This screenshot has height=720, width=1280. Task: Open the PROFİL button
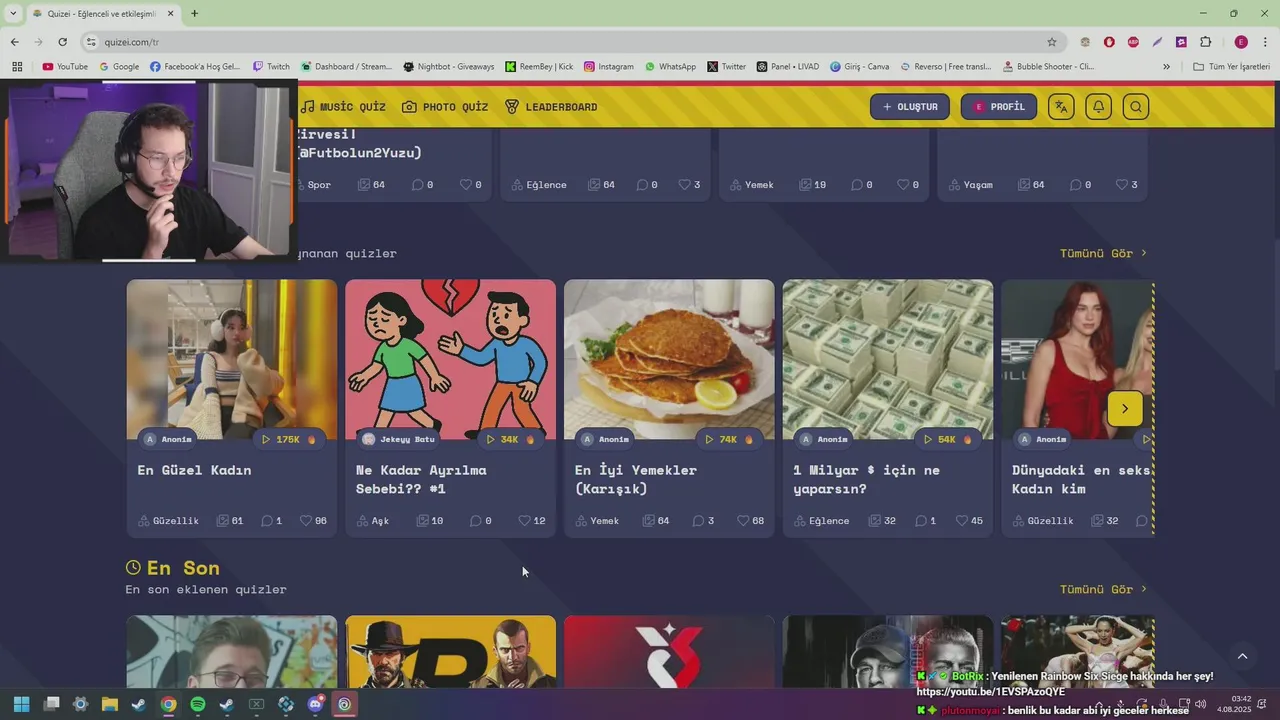point(999,107)
